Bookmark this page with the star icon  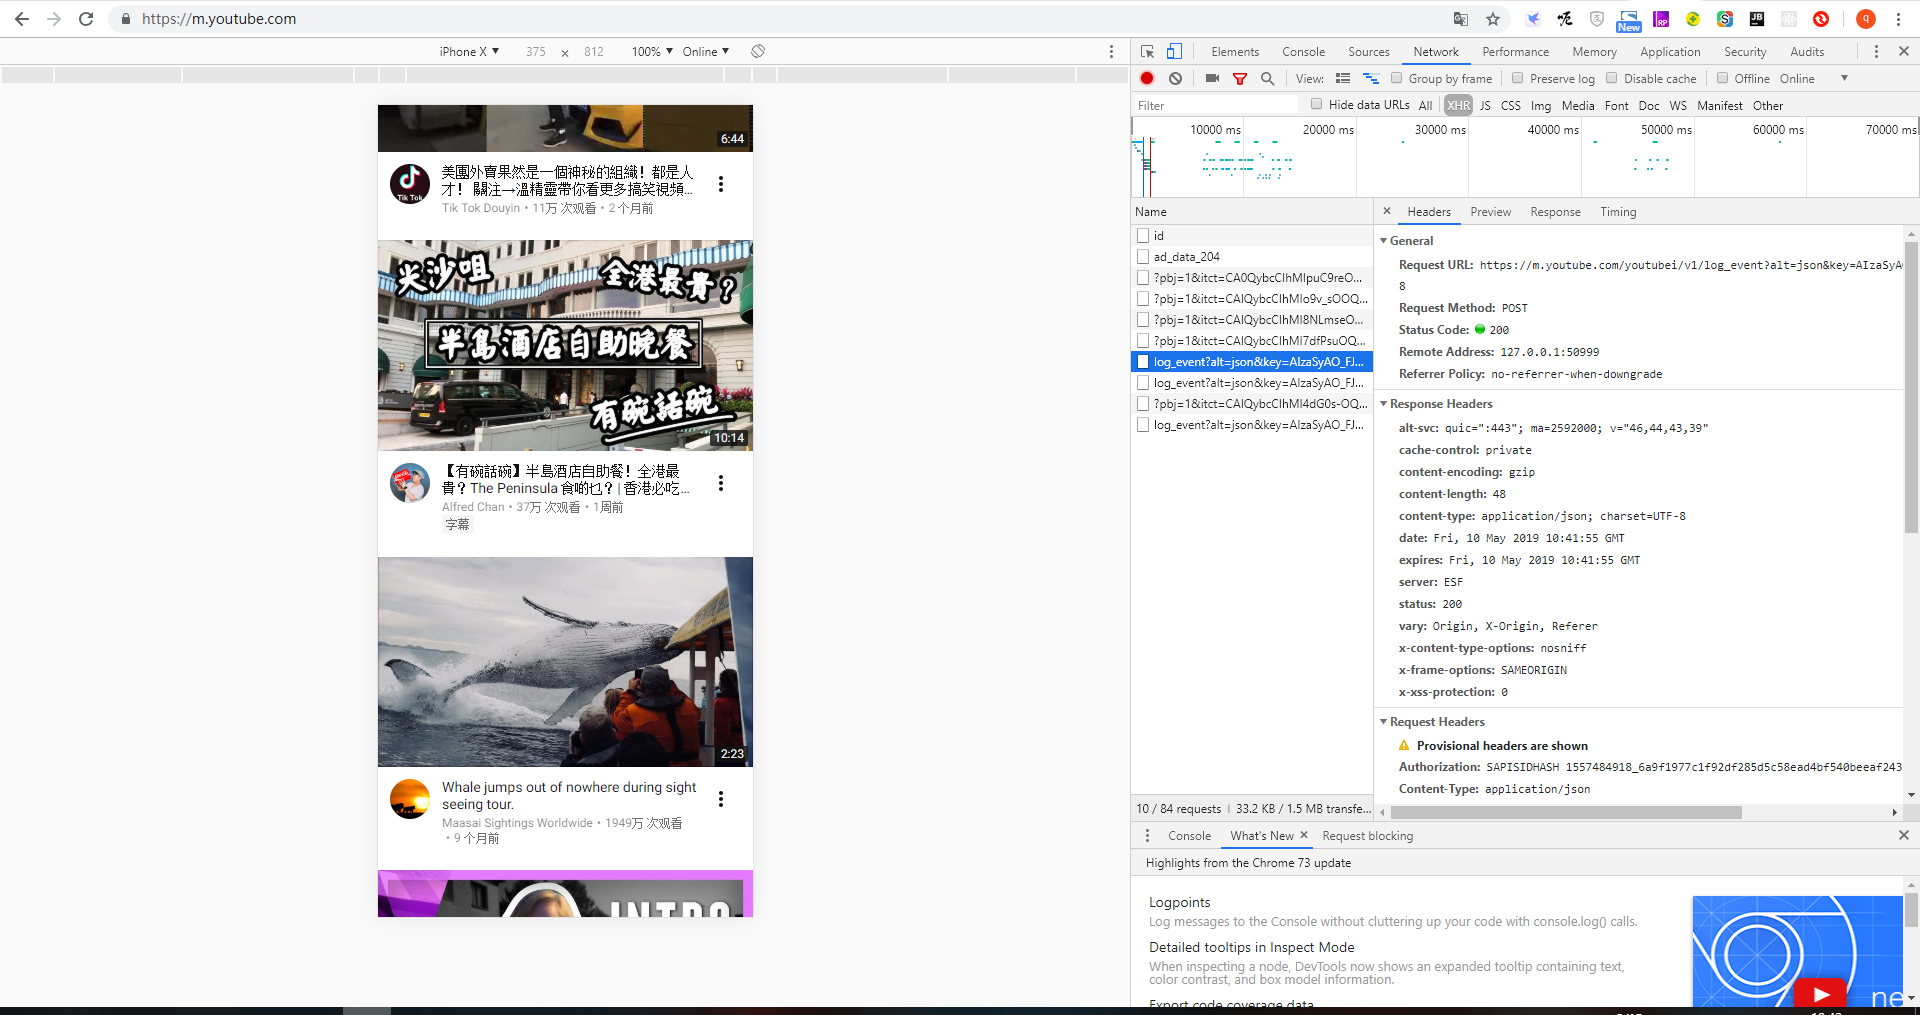(x=1493, y=19)
